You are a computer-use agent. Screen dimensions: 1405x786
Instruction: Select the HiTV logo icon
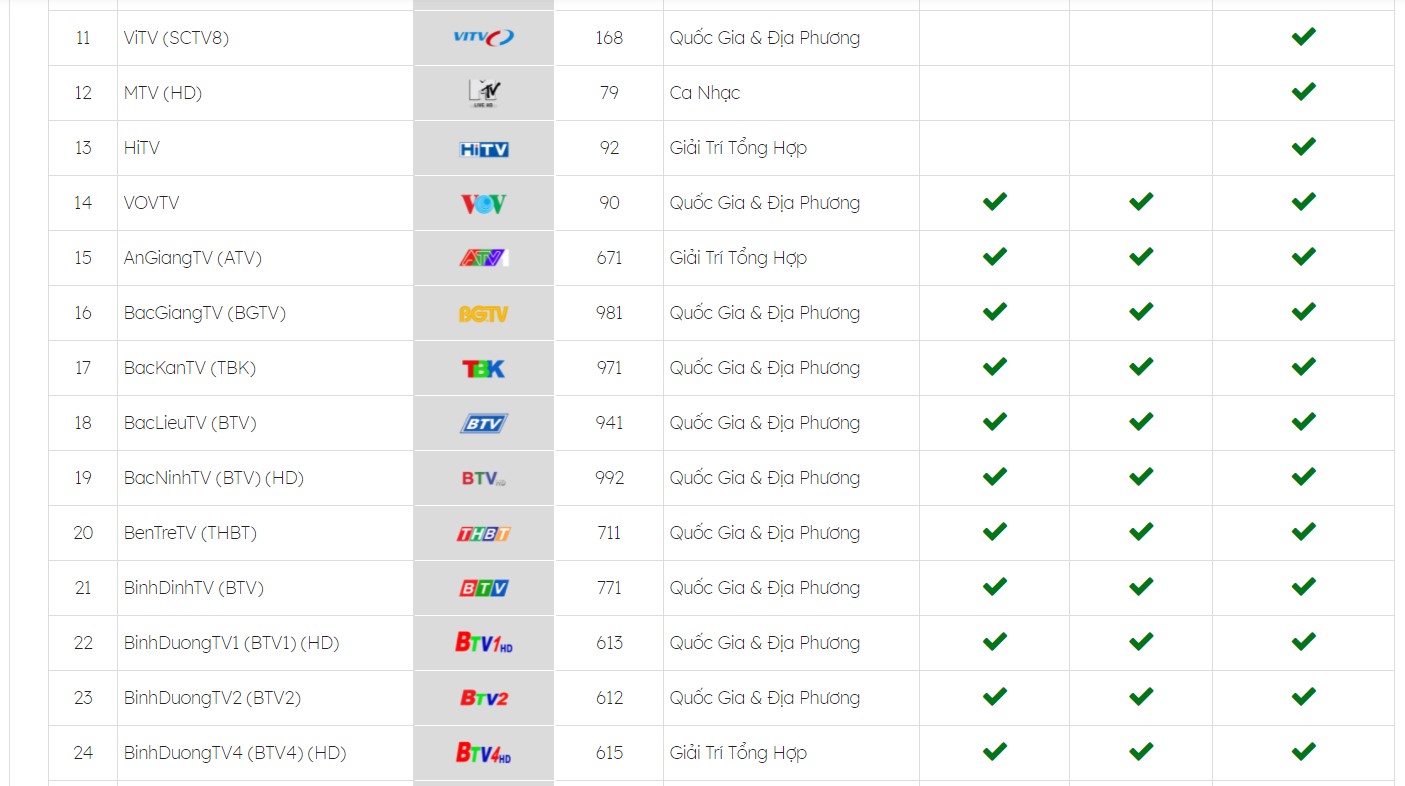[484, 149]
